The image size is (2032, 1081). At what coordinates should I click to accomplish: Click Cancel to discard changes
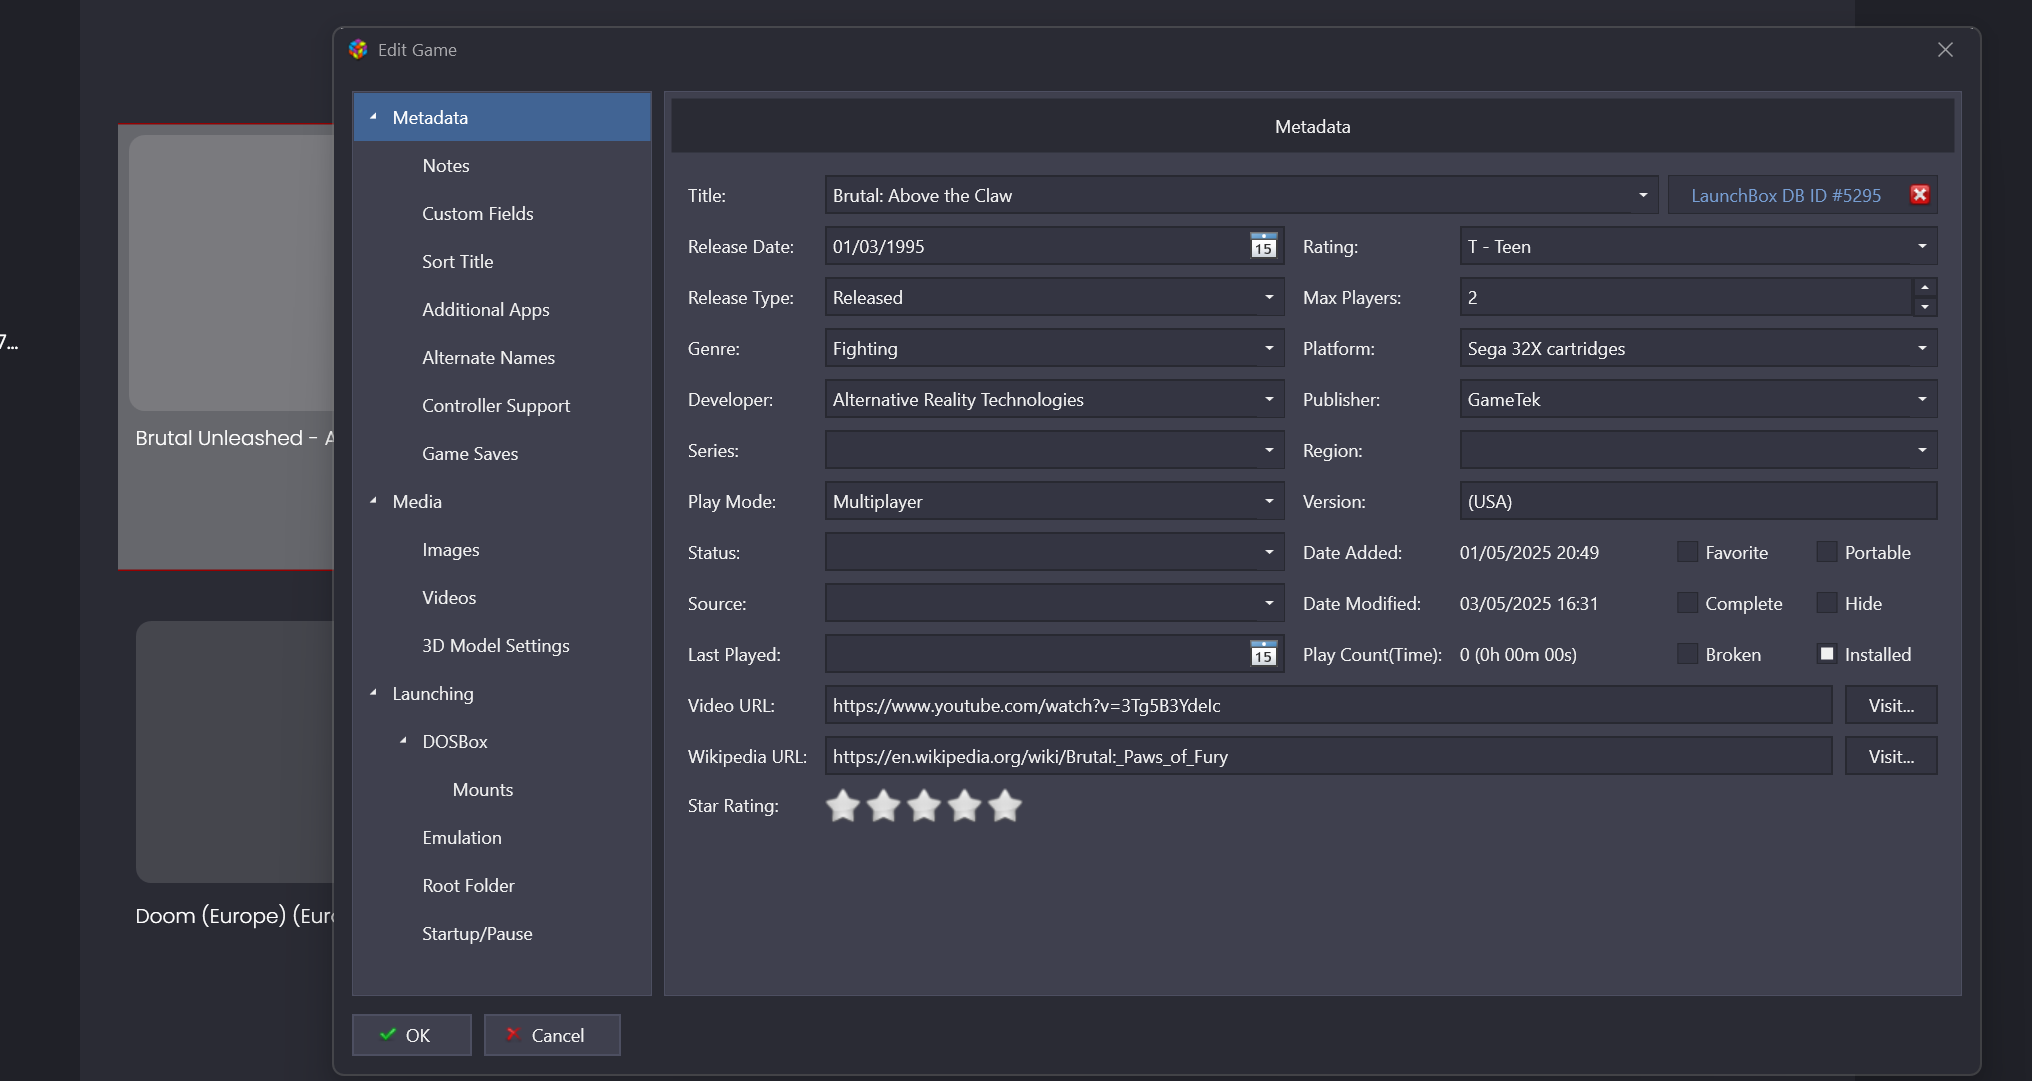click(552, 1035)
